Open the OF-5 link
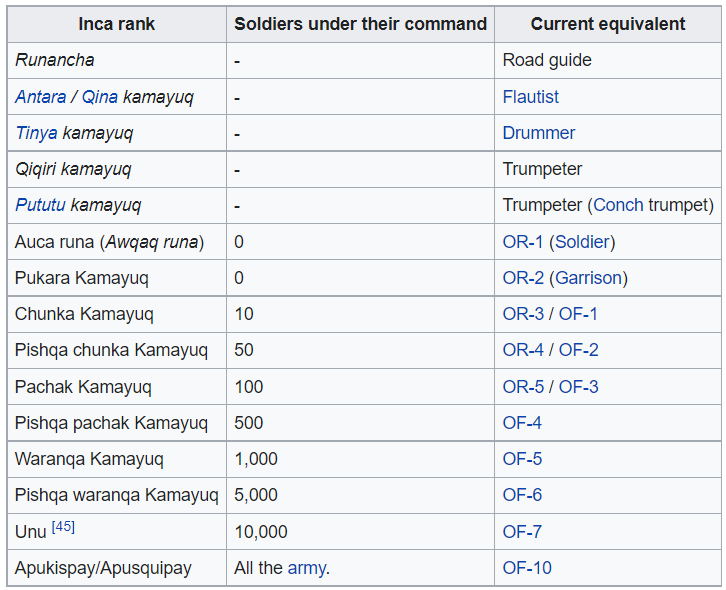 coord(522,459)
